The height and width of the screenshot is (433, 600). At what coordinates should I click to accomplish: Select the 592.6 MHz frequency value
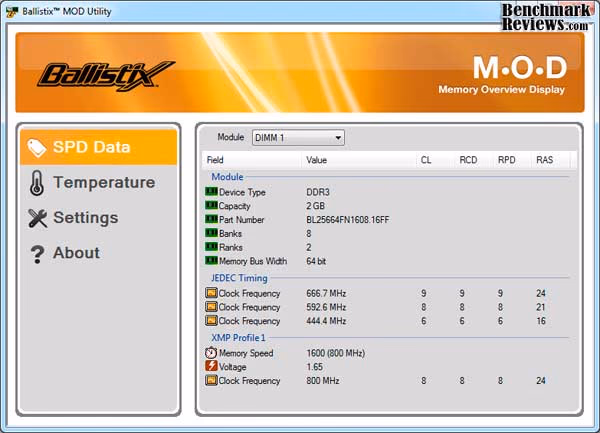point(326,307)
